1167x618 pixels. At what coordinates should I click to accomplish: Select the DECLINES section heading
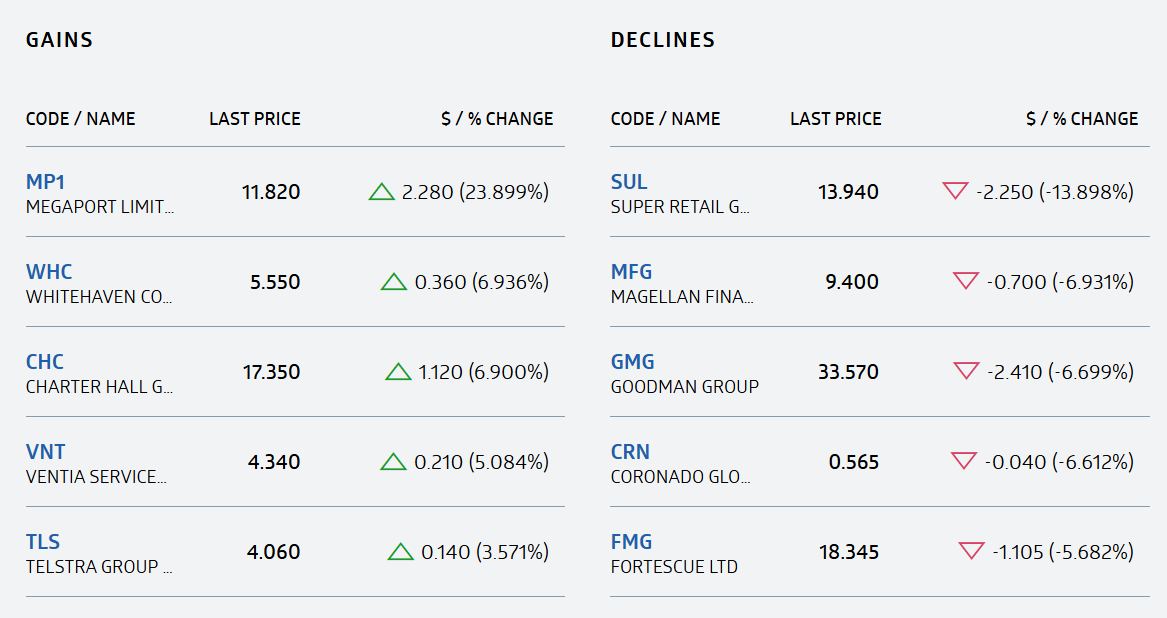pos(663,40)
